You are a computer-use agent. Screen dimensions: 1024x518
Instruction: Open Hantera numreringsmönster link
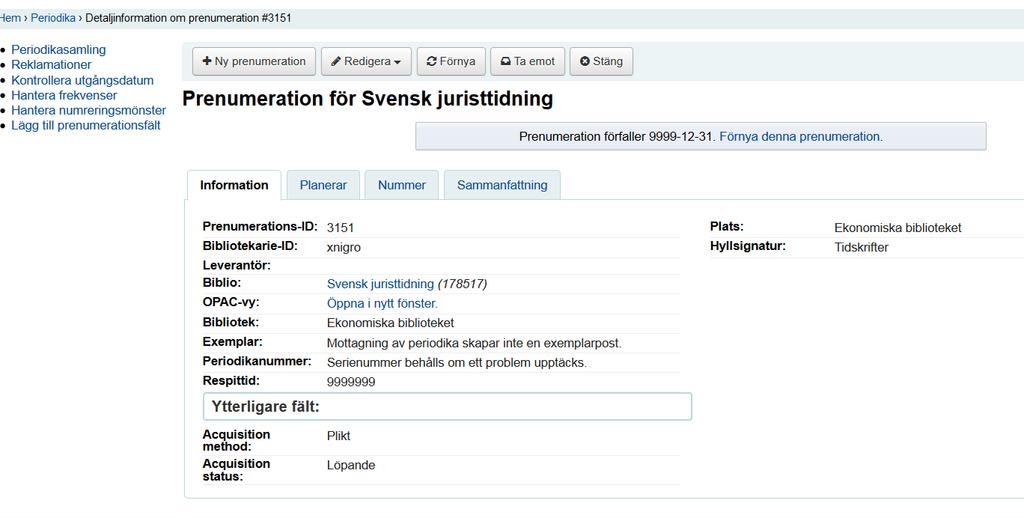pyautogui.click(x=88, y=110)
